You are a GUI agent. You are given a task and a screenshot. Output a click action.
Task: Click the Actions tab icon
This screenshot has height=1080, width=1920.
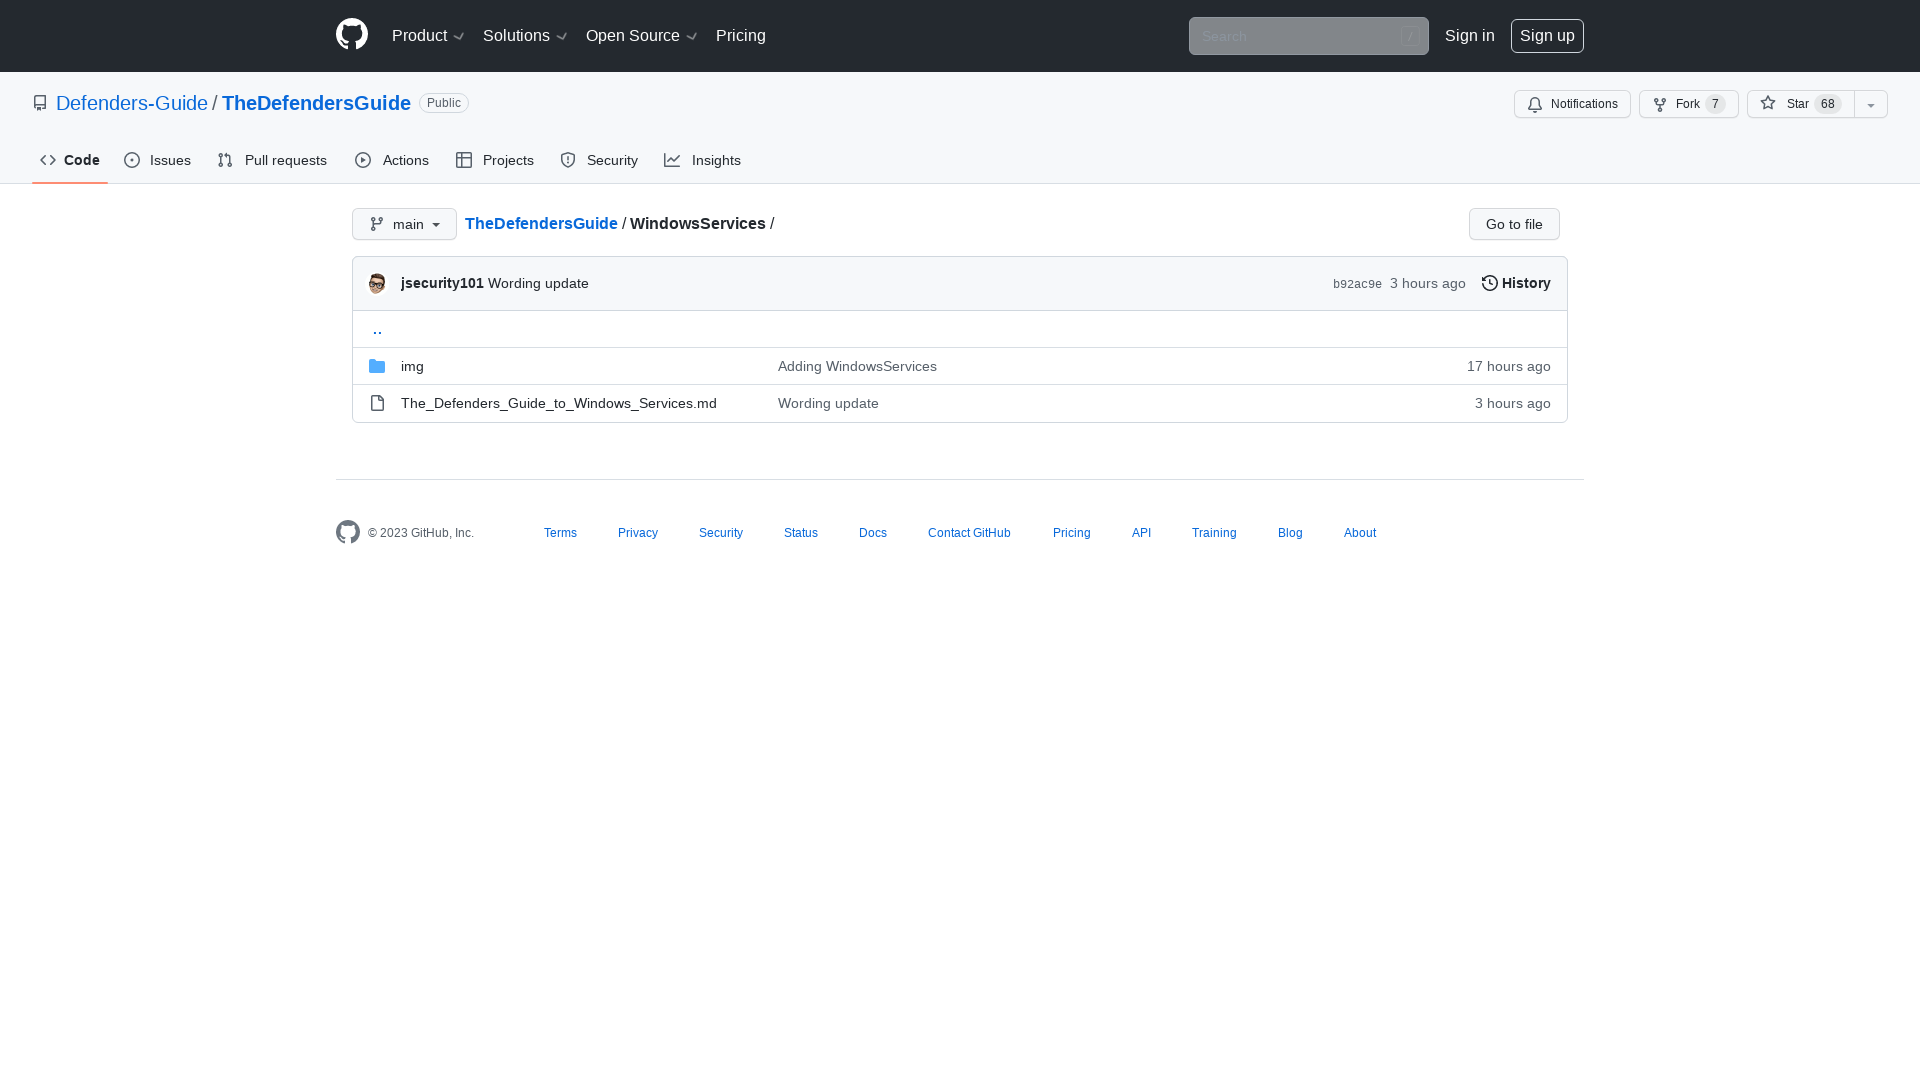point(363,160)
